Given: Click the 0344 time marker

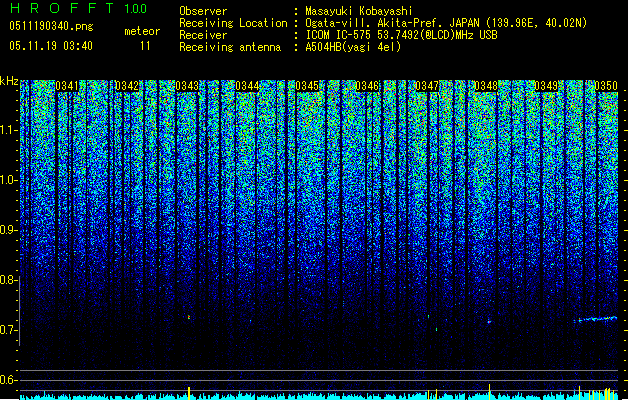Looking at the screenshot, I should (x=247, y=86).
